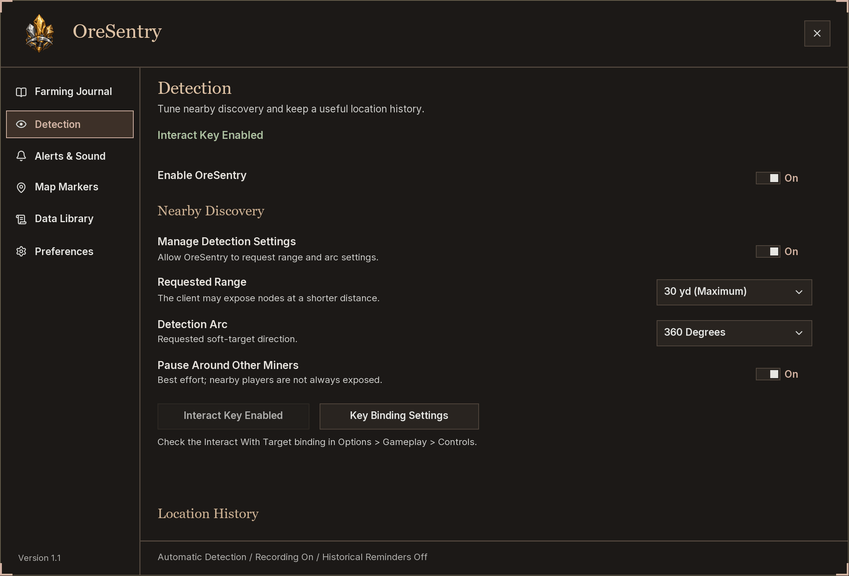This screenshot has width=849, height=576.
Task: Click the Interact Key Enabled button
Action: coord(233,416)
